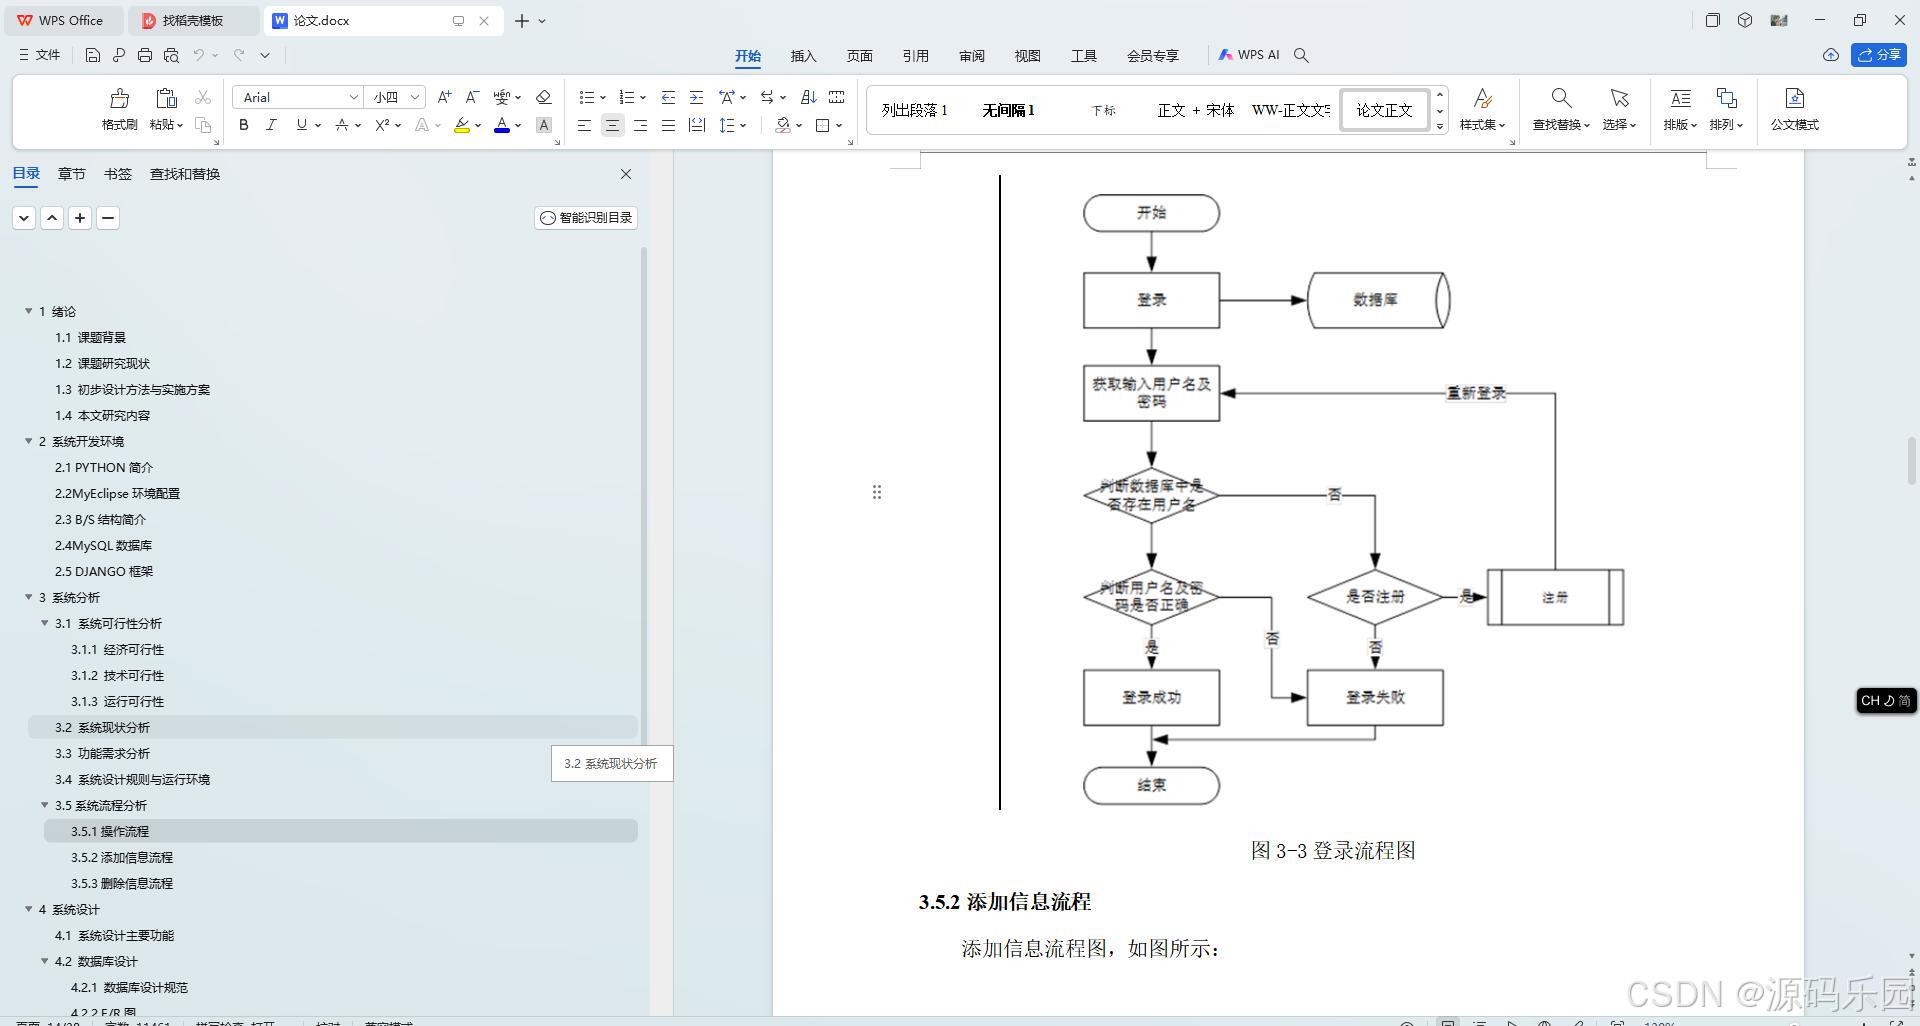
Task: Open the Arial font name dropdown
Action: [355, 97]
